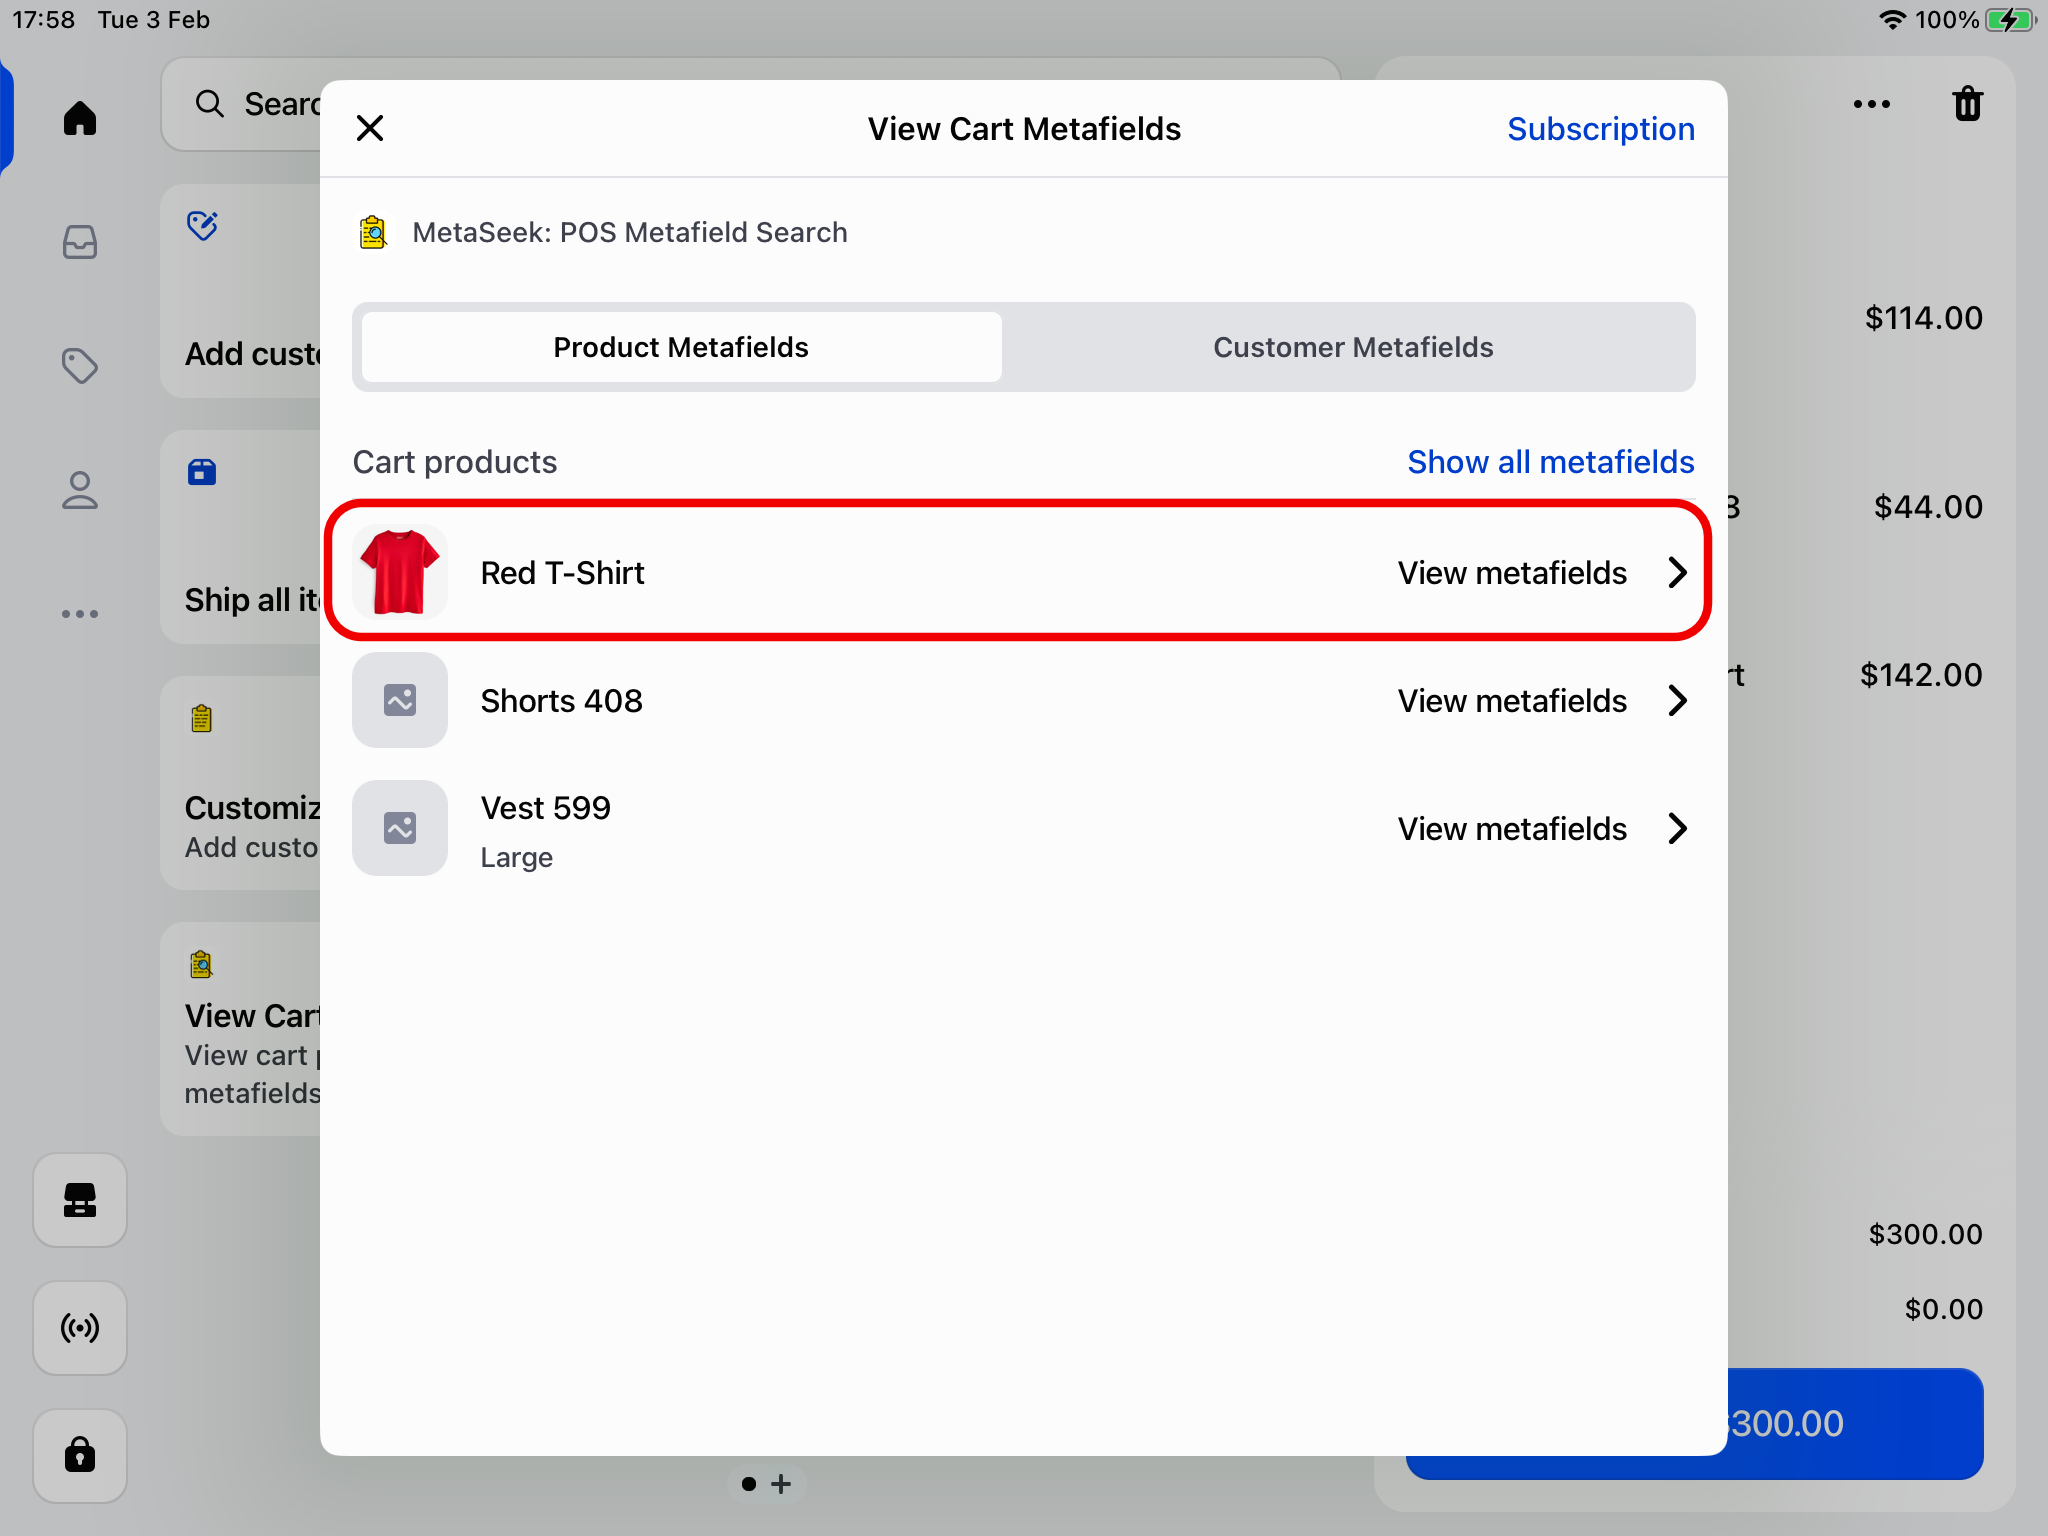
Task: Open the Subscription link
Action: (1600, 129)
